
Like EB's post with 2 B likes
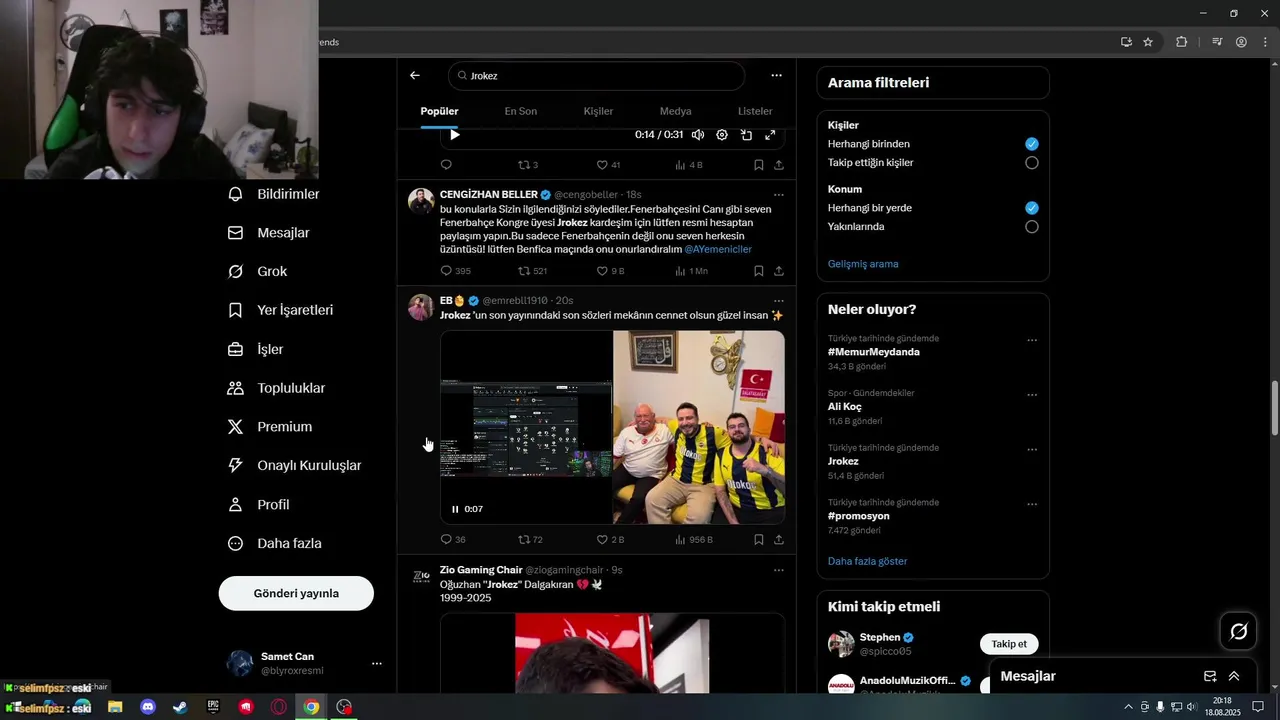point(610,539)
